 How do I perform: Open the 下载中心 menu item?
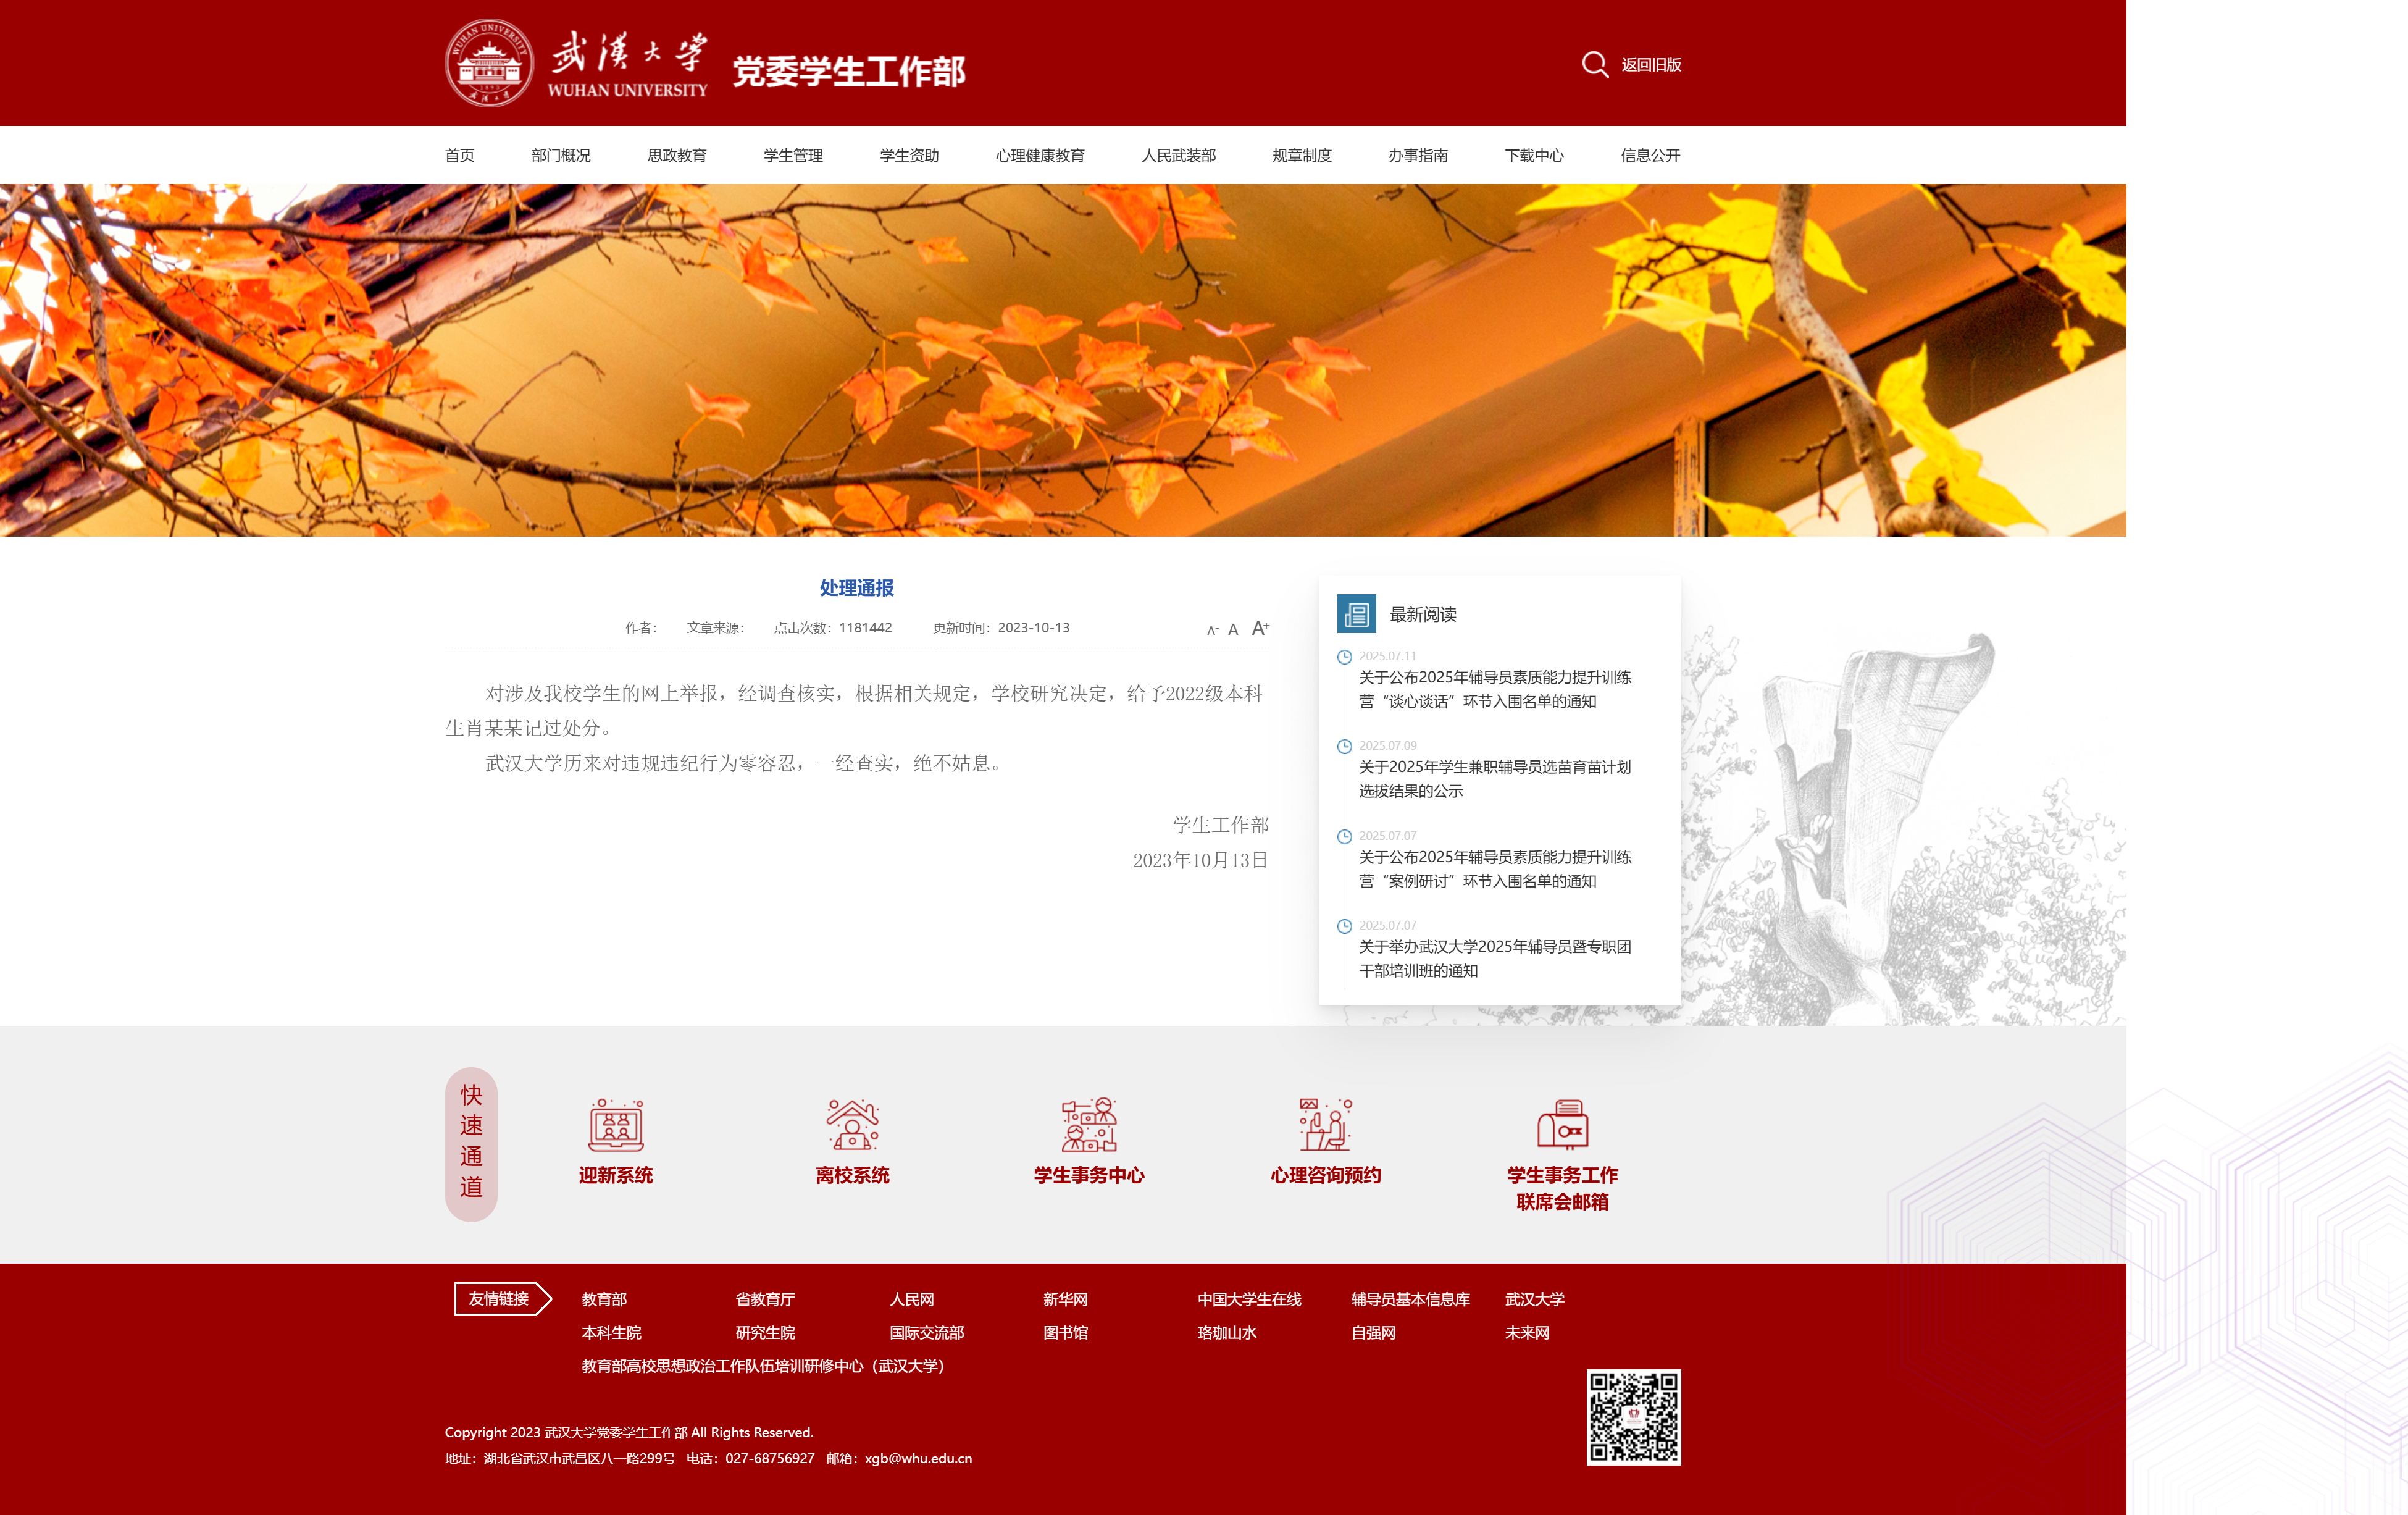tap(1534, 155)
